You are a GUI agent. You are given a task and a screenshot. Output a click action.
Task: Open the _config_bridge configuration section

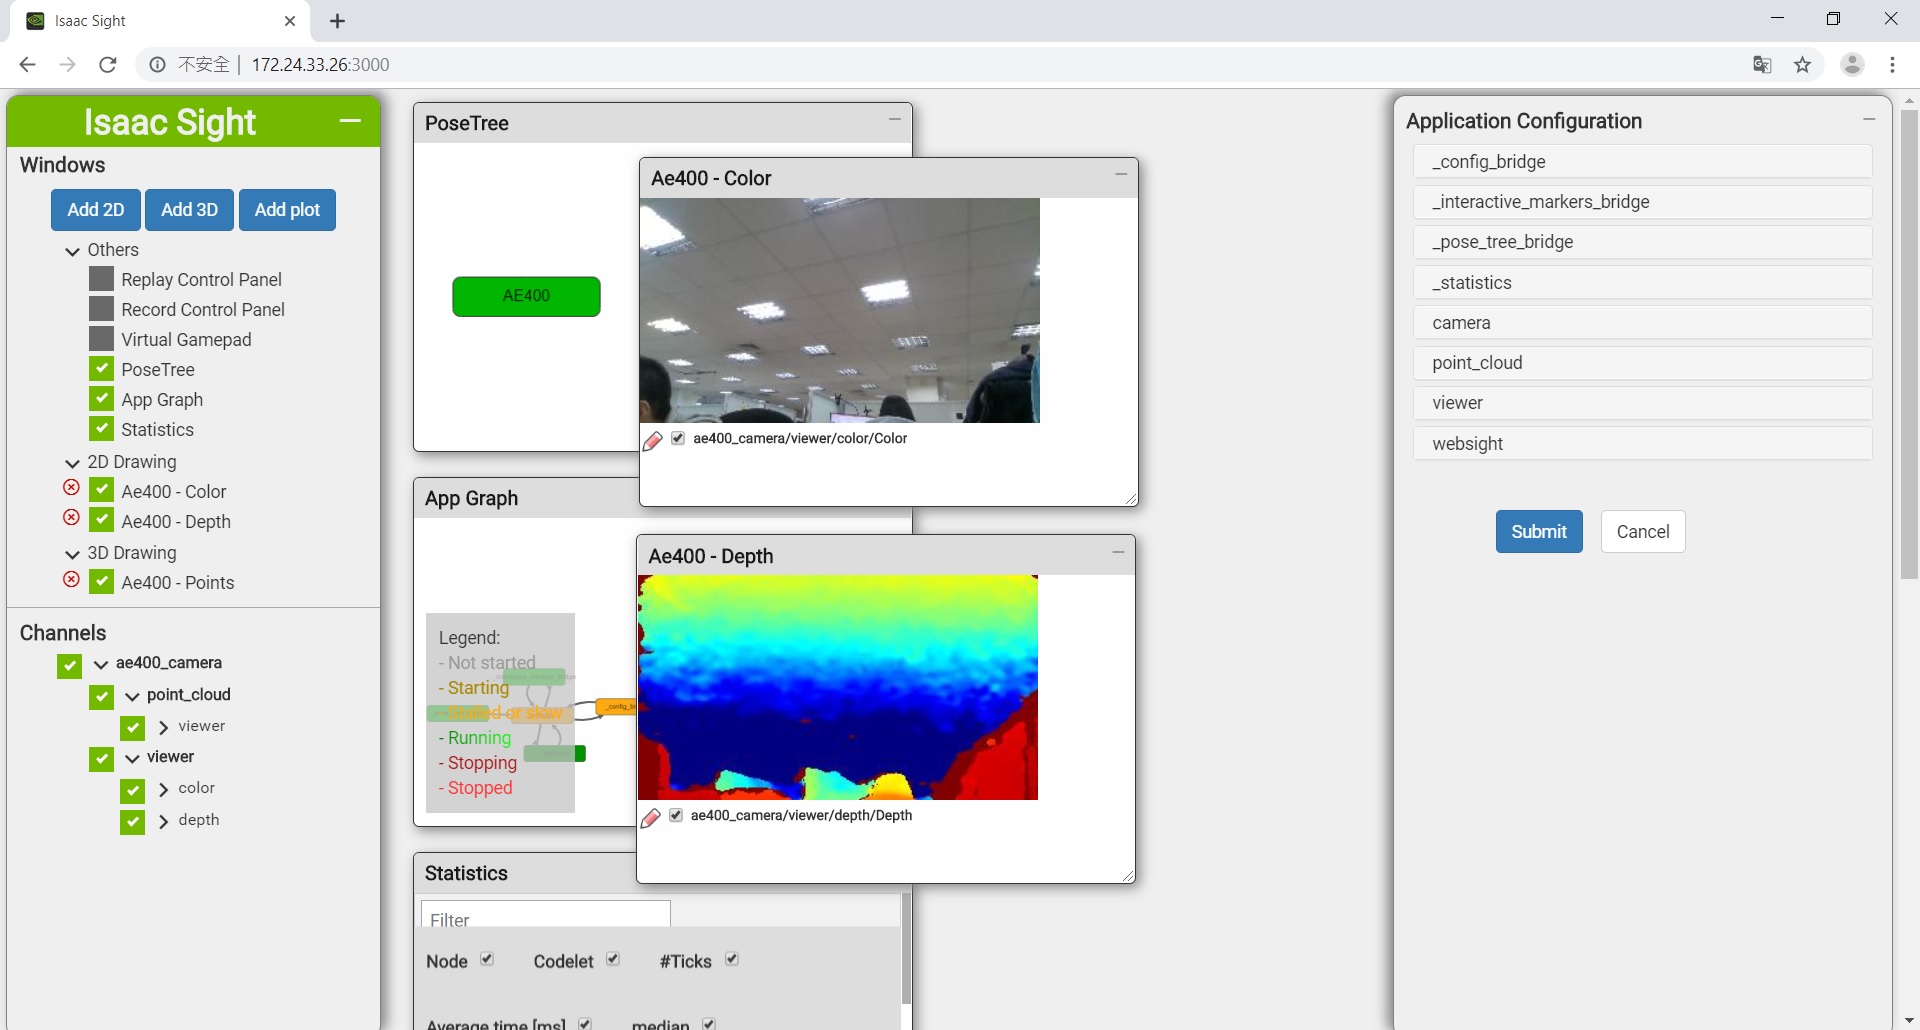pos(1642,162)
